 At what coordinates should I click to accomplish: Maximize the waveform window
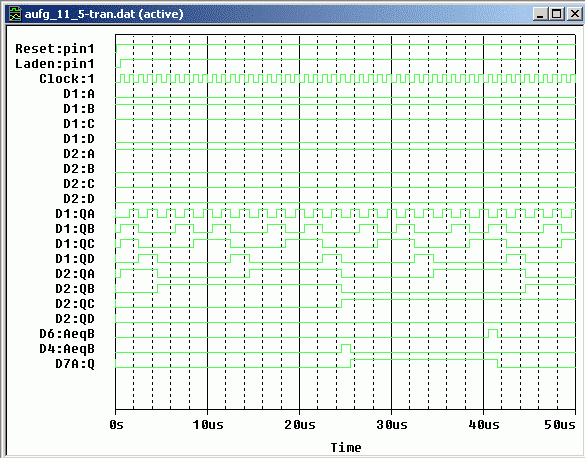click(557, 14)
